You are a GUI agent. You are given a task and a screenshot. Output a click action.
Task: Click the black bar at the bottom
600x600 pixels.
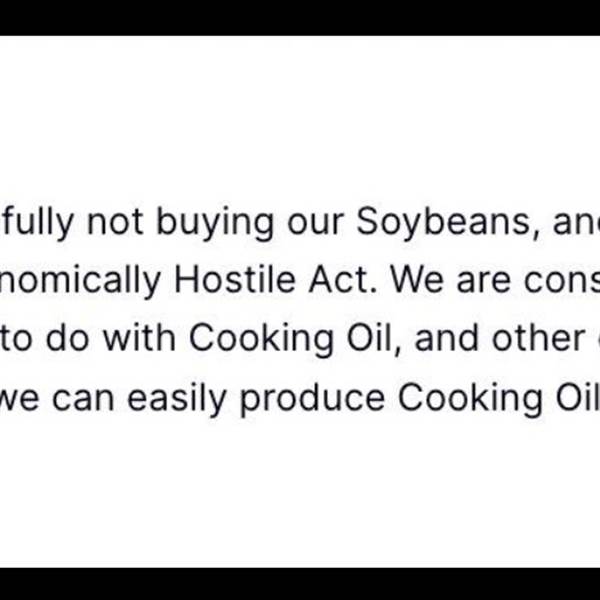300,583
